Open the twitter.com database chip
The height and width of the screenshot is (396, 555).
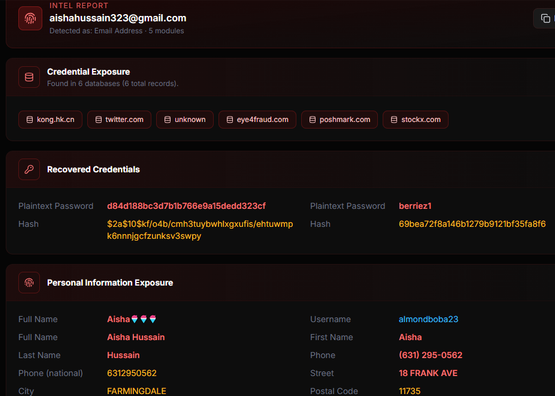(119, 120)
